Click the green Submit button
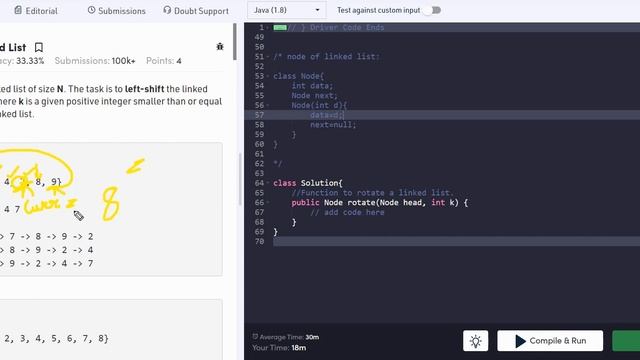This screenshot has width=640, height=360. coord(626,341)
